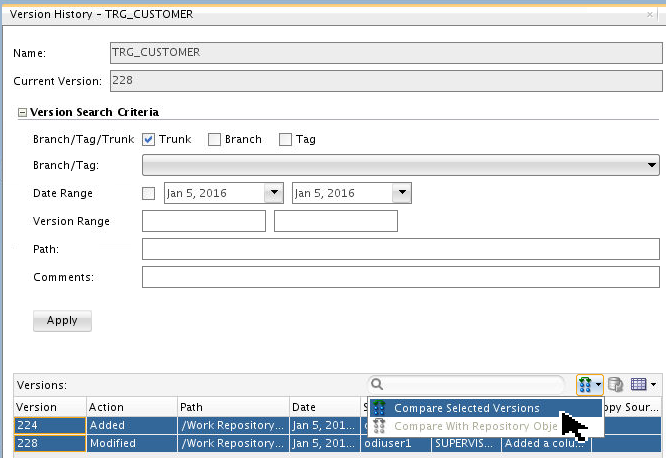
Task: Tick the Date Range checkbox
Action: [148, 193]
